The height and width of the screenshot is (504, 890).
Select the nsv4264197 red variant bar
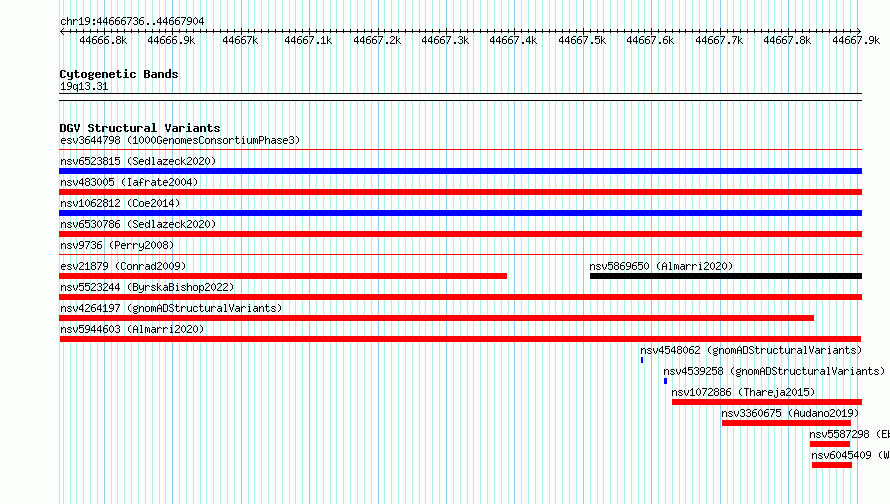[x=436, y=318]
